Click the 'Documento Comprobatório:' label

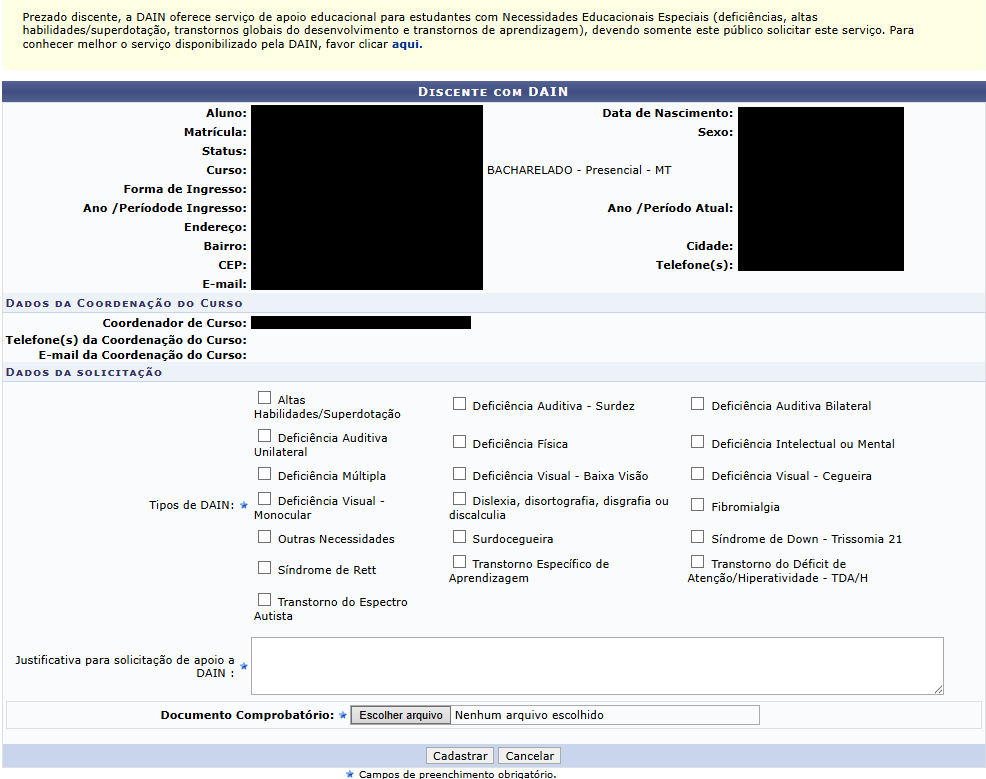(x=247, y=715)
